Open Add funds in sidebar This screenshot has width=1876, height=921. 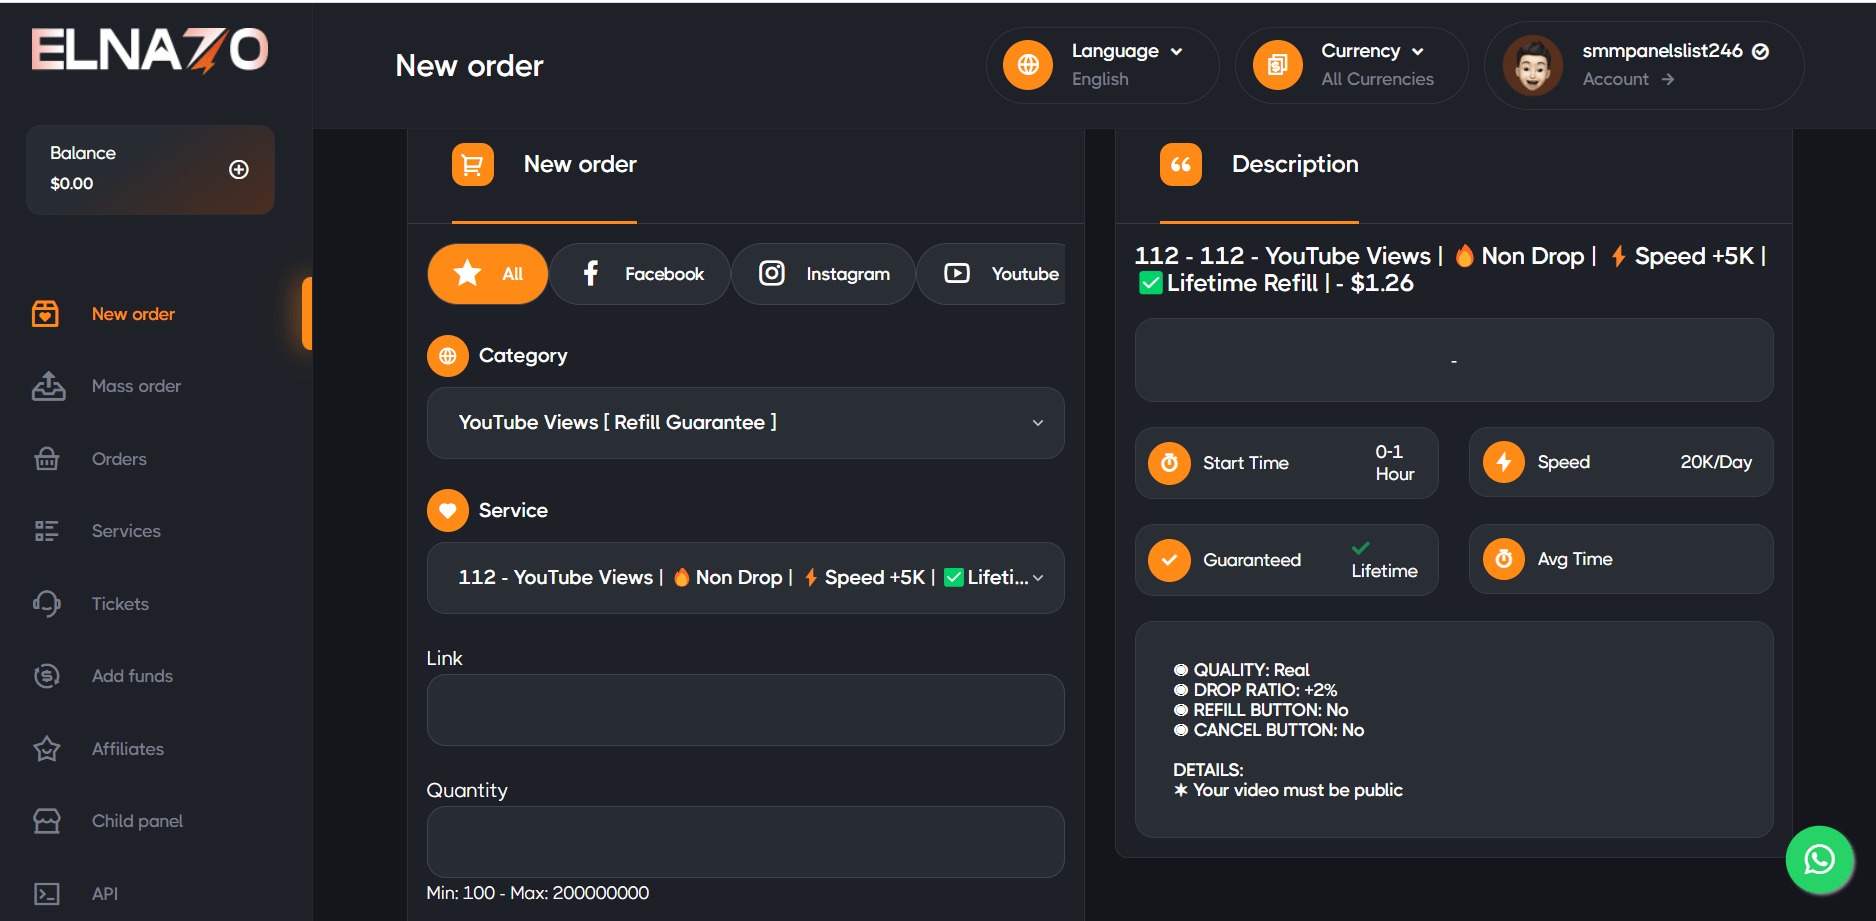point(131,676)
